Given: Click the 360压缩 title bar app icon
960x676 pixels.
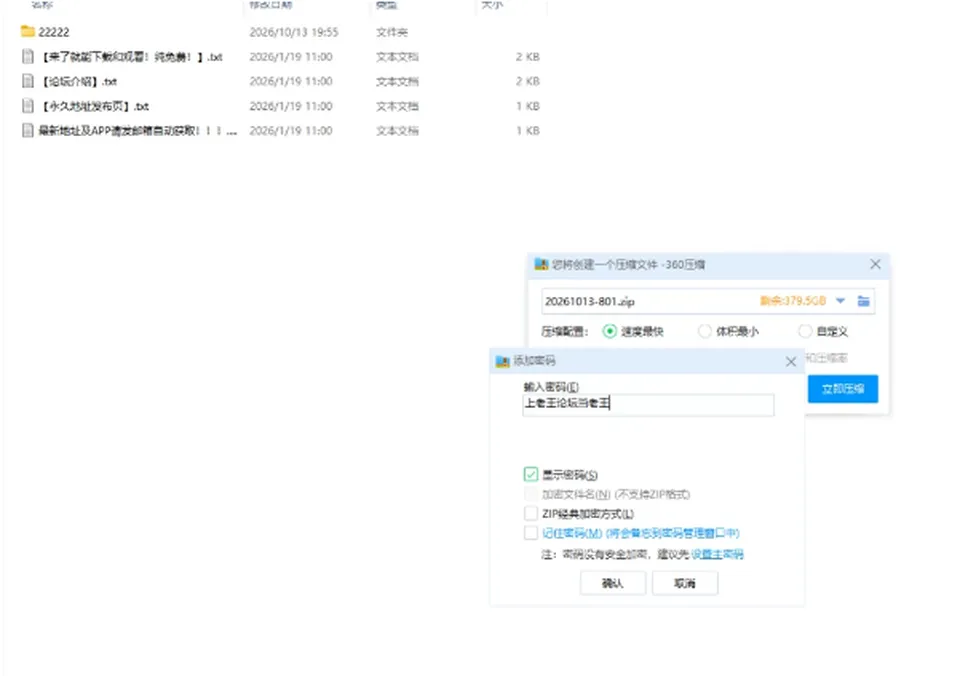Looking at the screenshot, I should pyautogui.click(x=541, y=264).
